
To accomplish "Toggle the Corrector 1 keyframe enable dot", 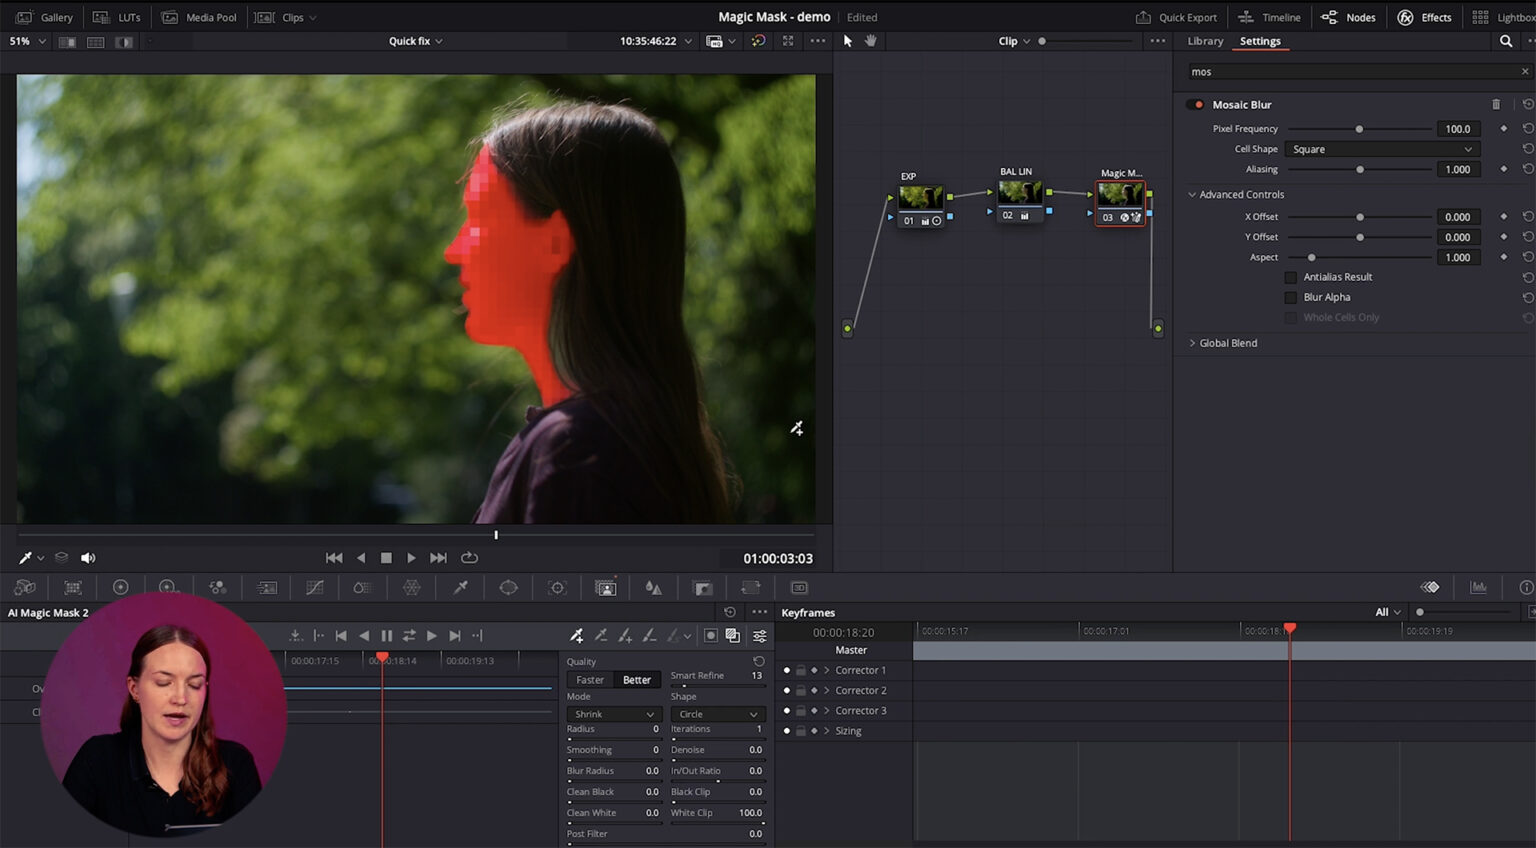I will pyautogui.click(x=787, y=670).
